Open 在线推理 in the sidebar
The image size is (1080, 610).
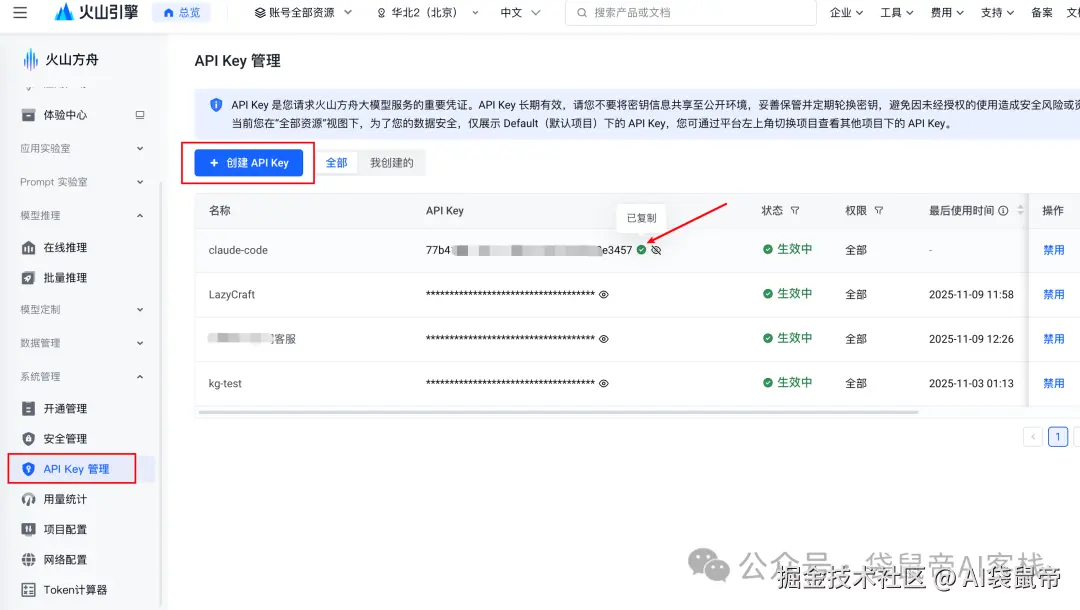point(65,247)
